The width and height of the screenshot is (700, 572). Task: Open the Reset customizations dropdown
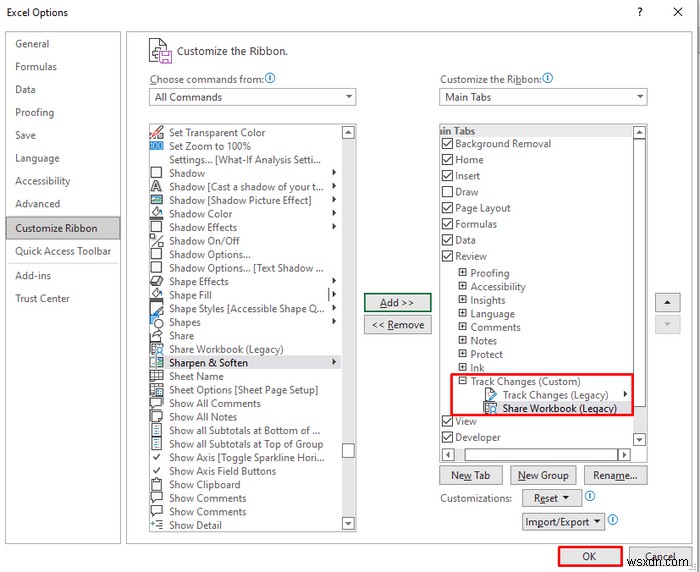point(552,498)
